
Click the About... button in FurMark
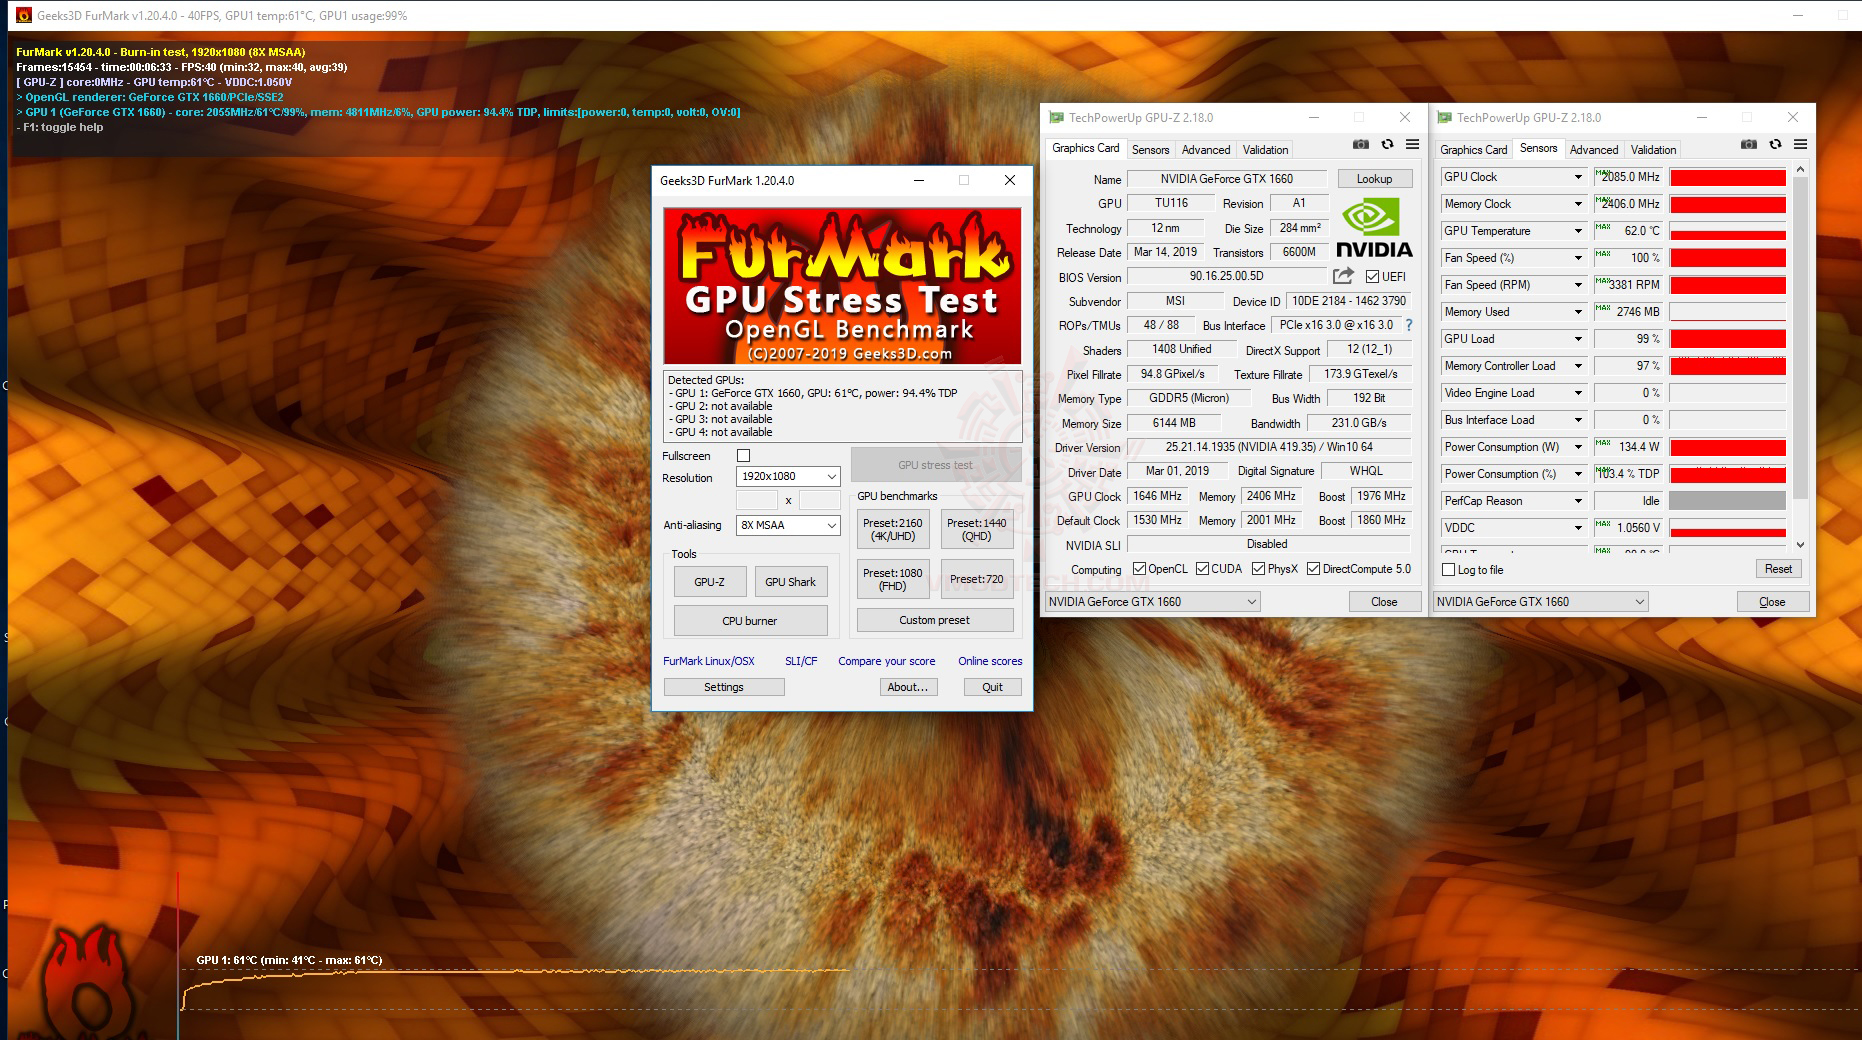coord(908,687)
